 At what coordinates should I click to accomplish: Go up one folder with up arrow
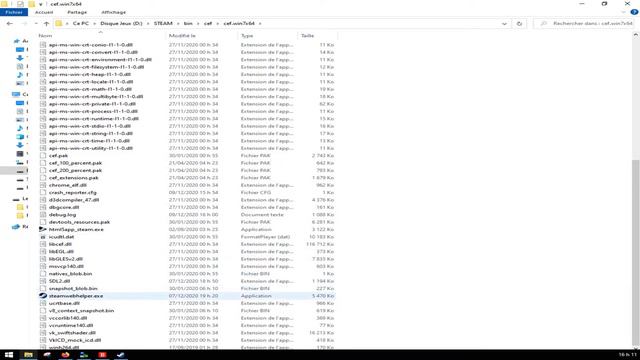coord(47,24)
